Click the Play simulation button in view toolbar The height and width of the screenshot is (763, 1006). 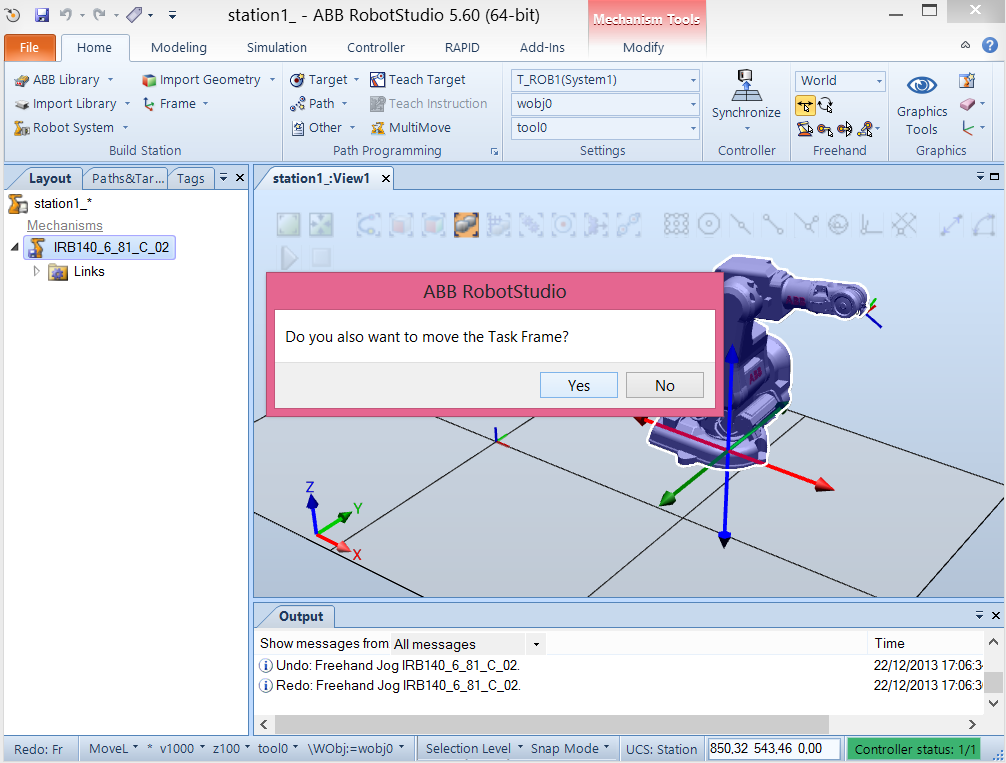289,258
